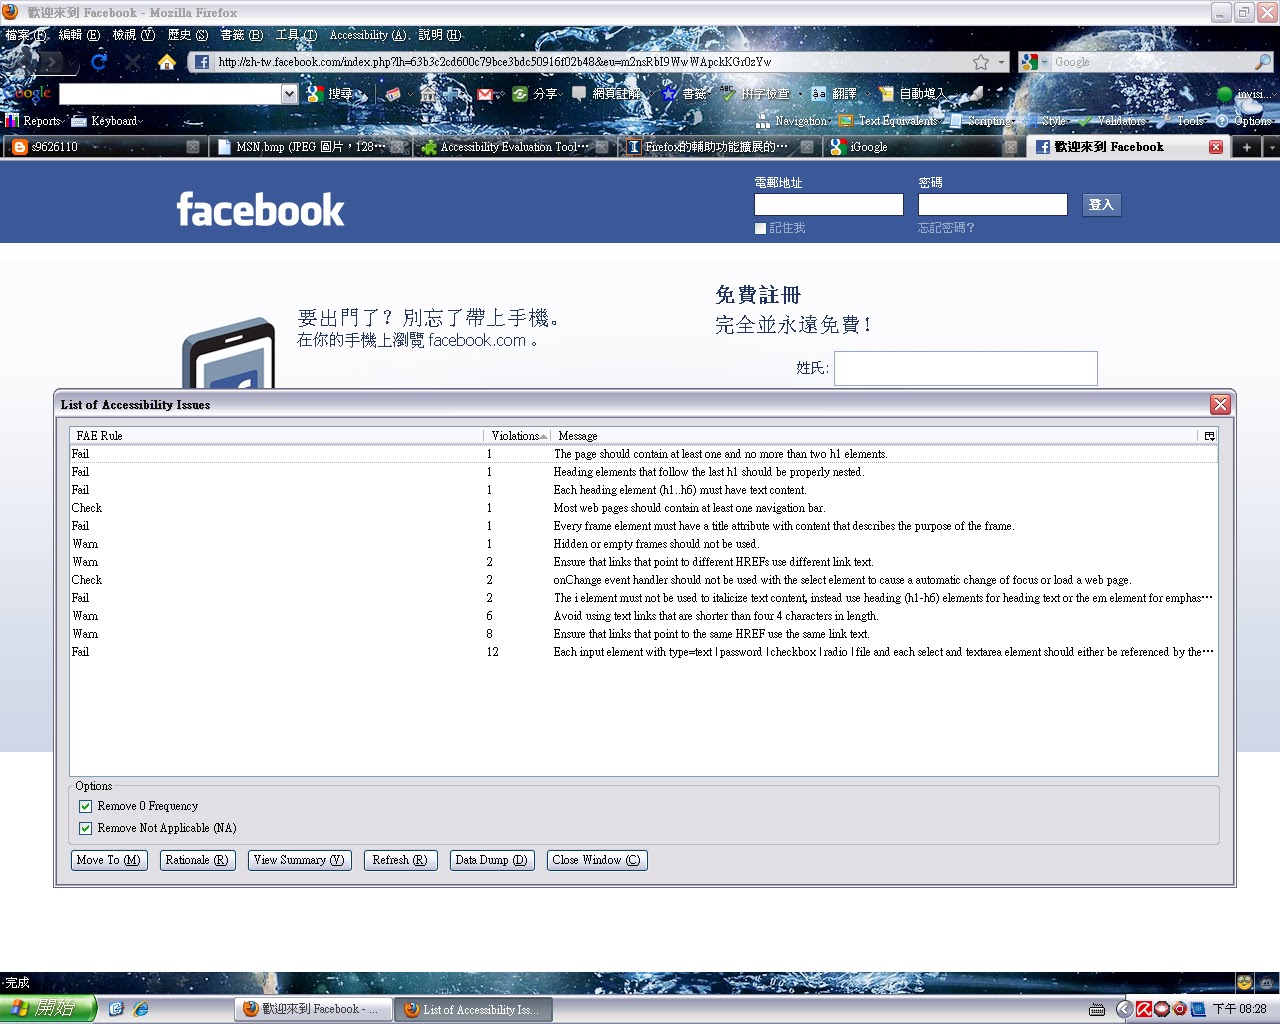Switch to 'List of Accessibility Iss...' taskbar item

click(474, 1010)
